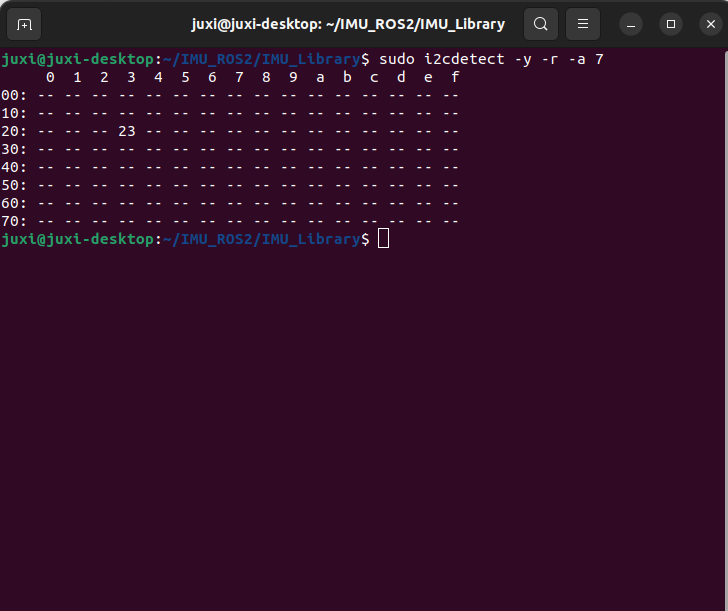Click the column header 5

(x=185, y=77)
